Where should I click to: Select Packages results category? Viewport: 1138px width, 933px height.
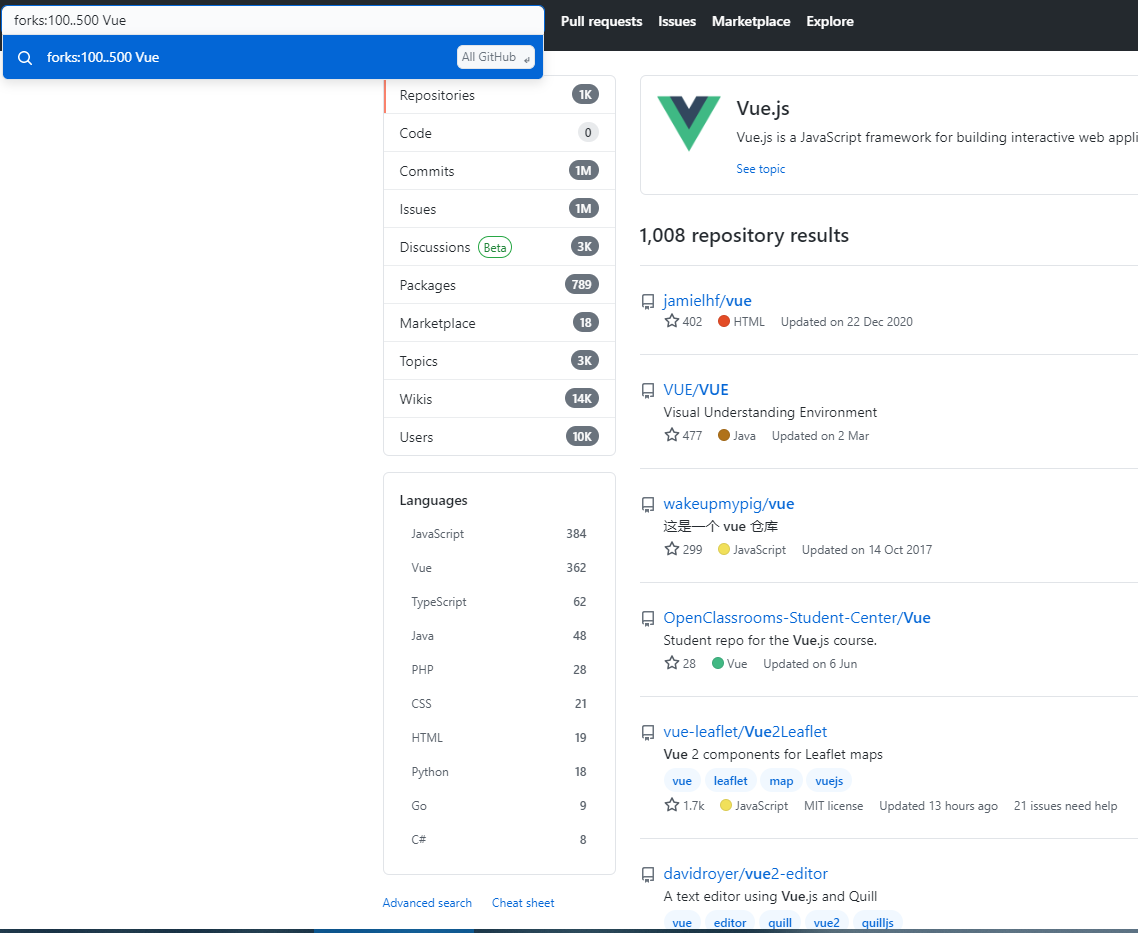pyautogui.click(x=499, y=285)
